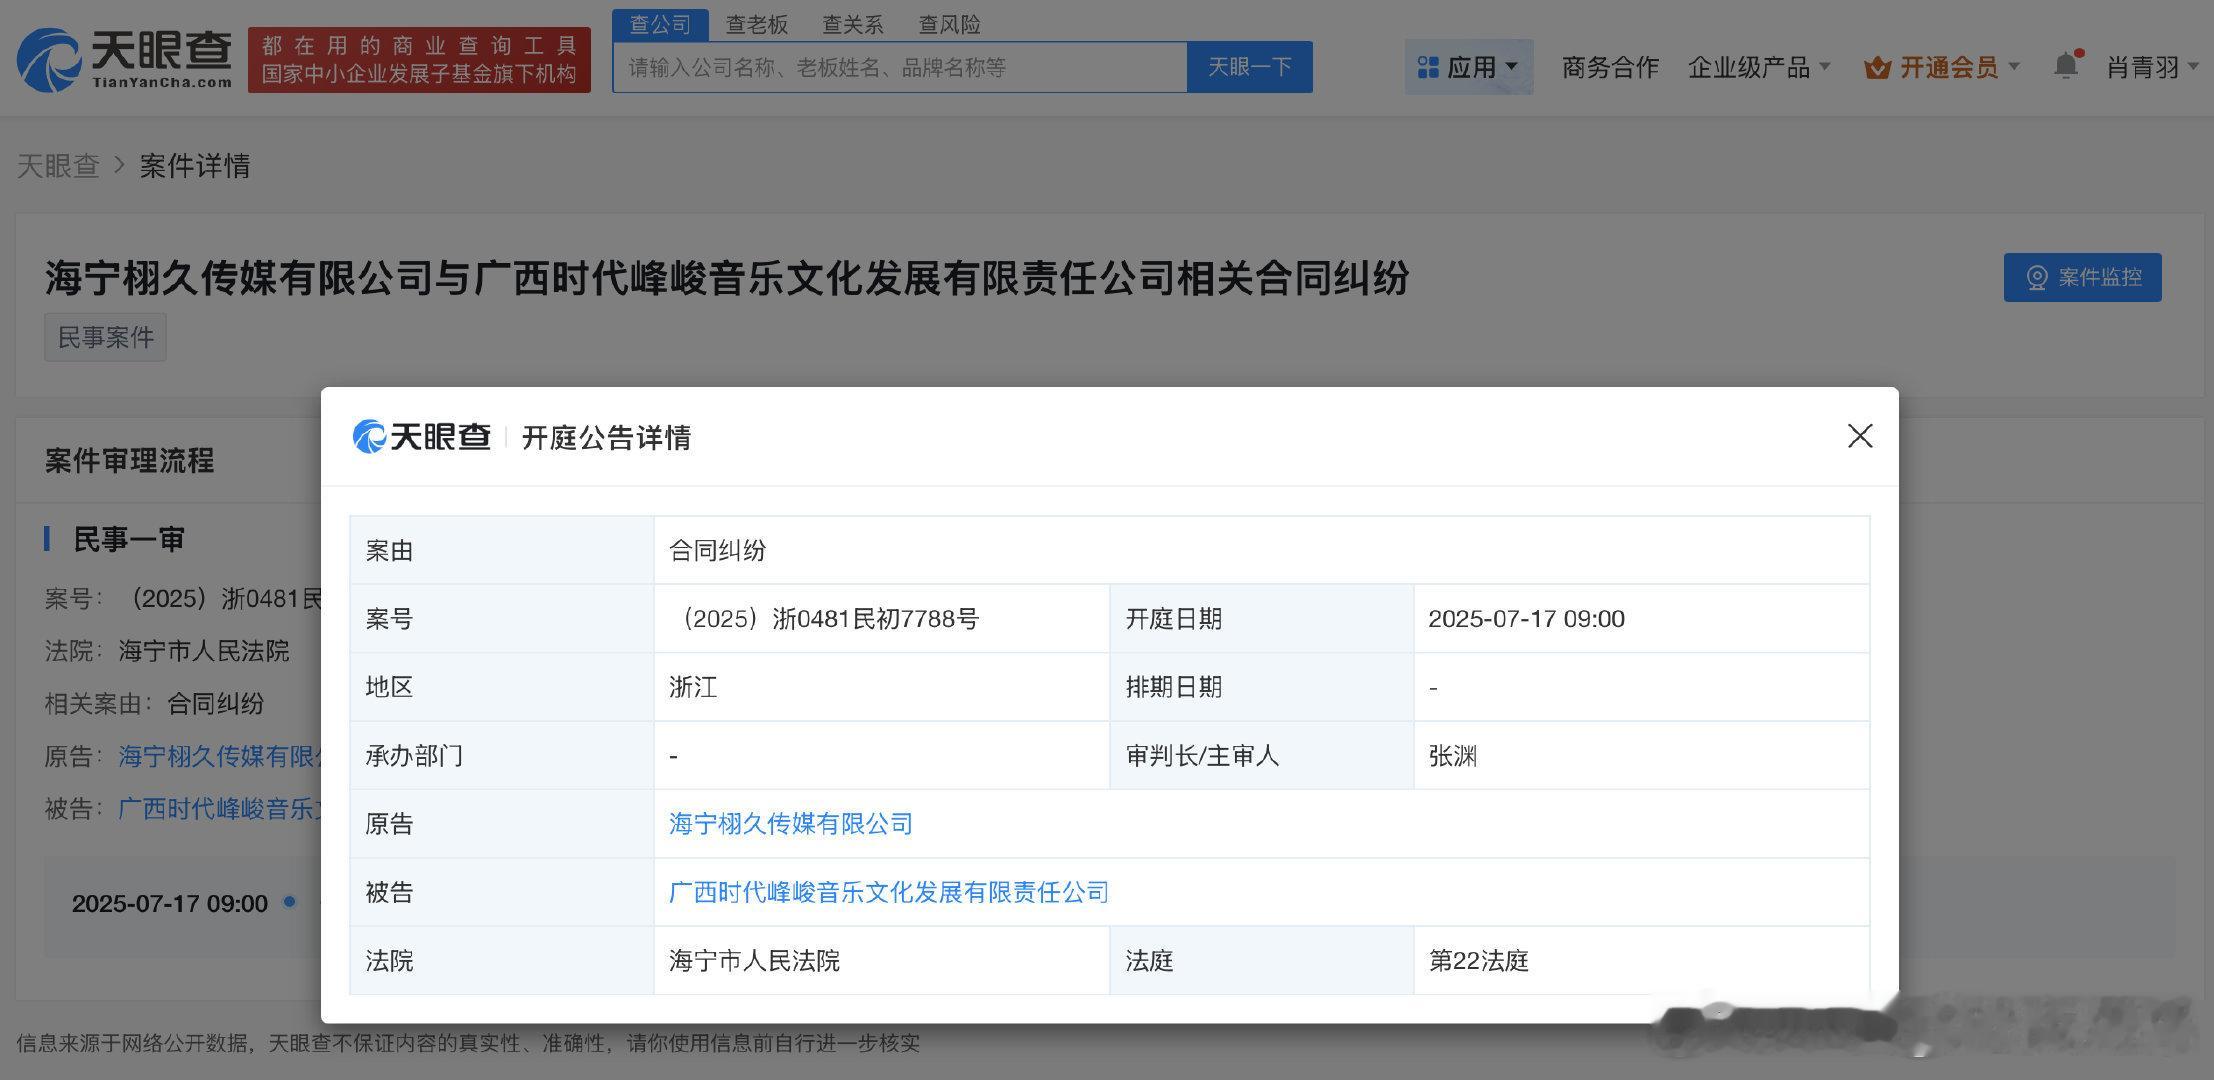This screenshot has height=1080, width=2214.
Task: Click the TianYanCha logo in the header
Action: coord(125,60)
